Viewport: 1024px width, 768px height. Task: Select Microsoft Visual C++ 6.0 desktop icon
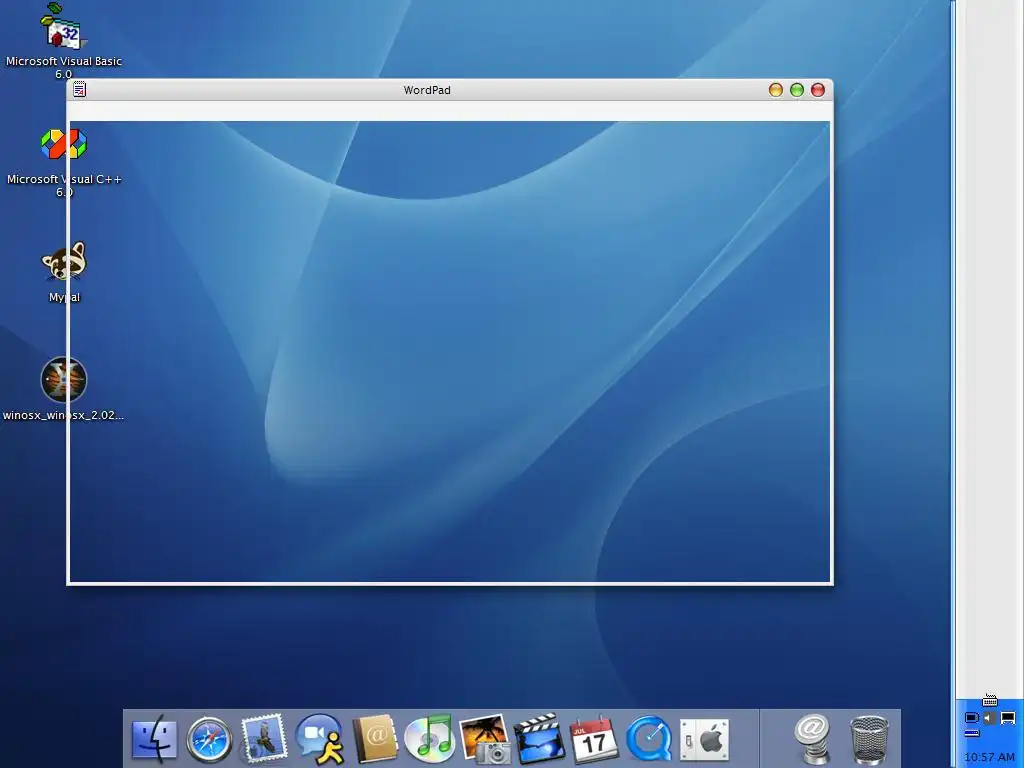pos(63,144)
